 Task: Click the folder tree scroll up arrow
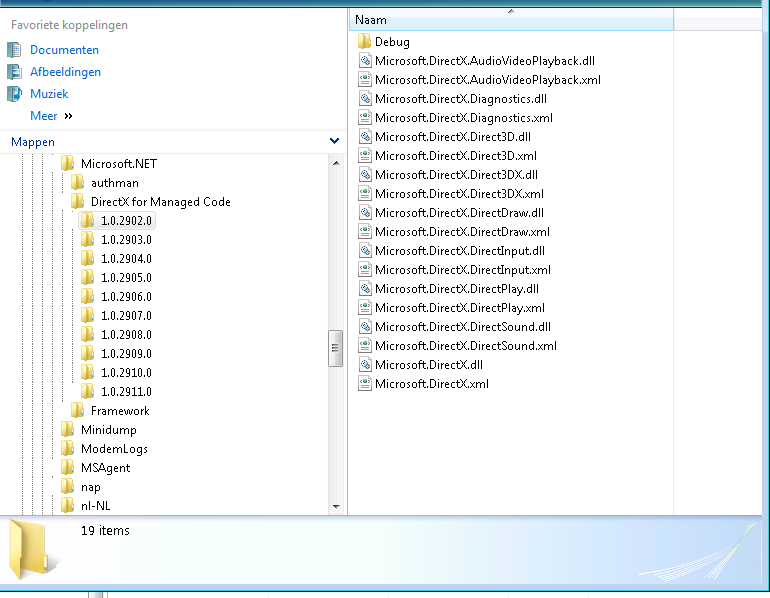pos(336,163)
